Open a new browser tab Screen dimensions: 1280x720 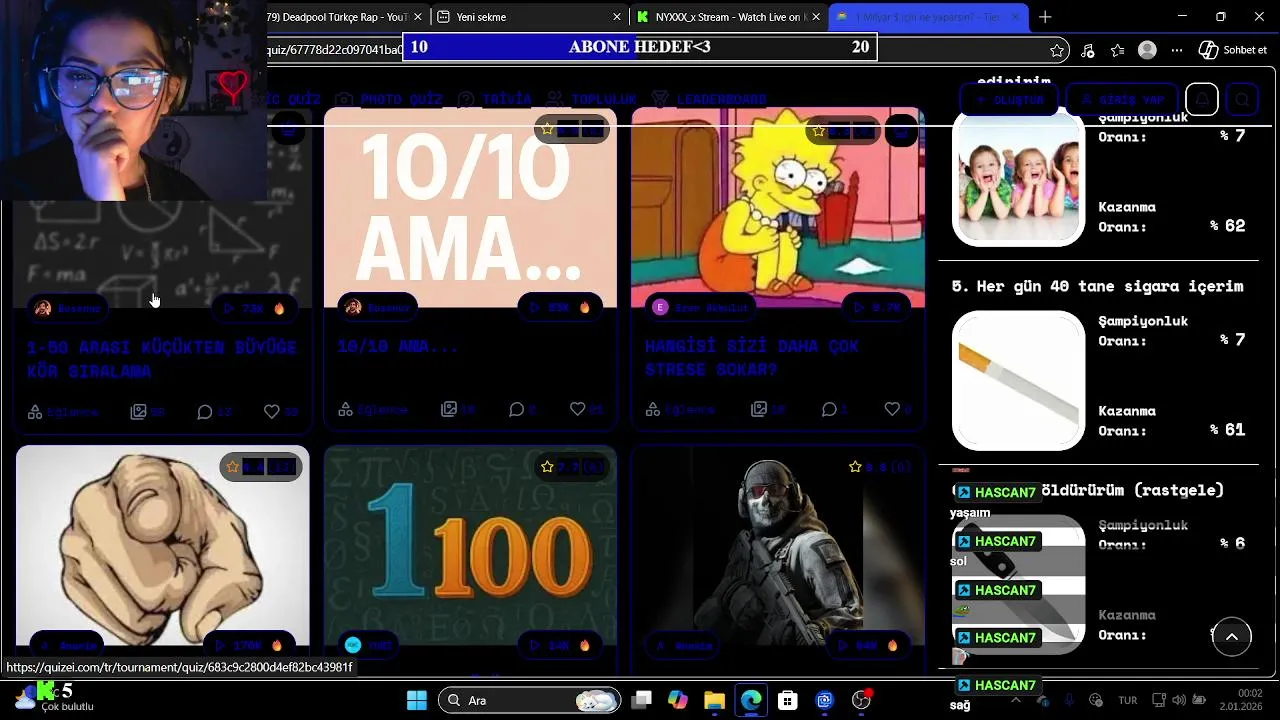point(1045,17)
